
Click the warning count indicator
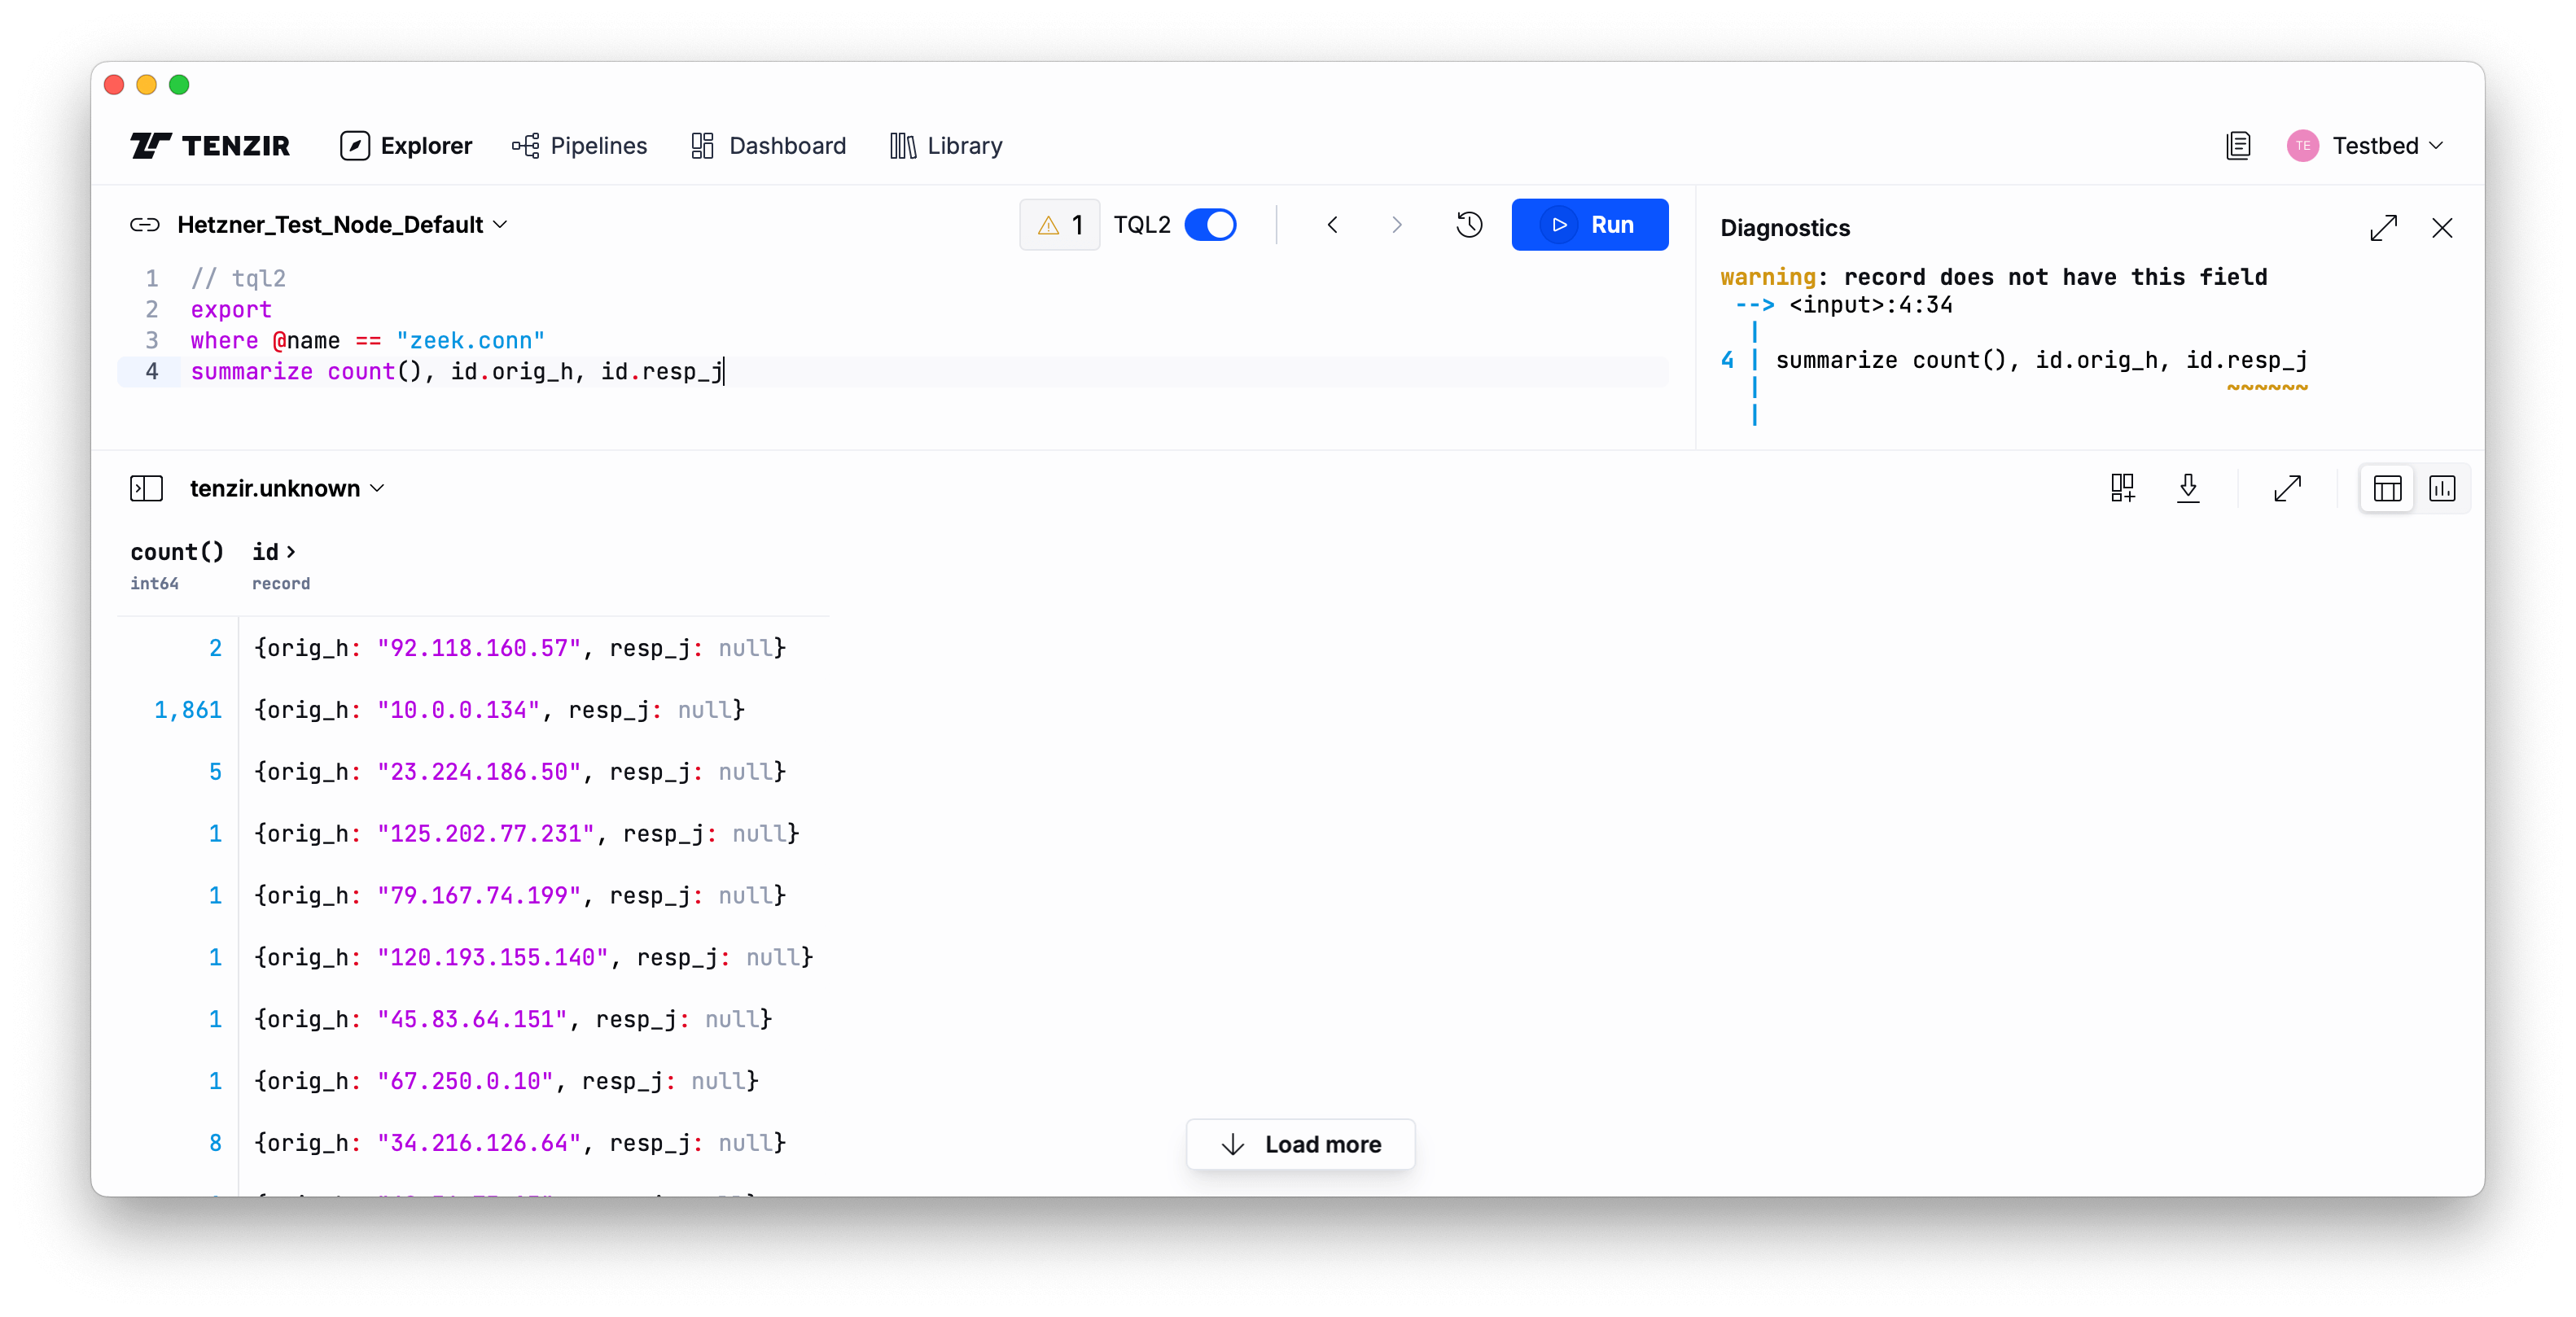(x=1059, y=225)
